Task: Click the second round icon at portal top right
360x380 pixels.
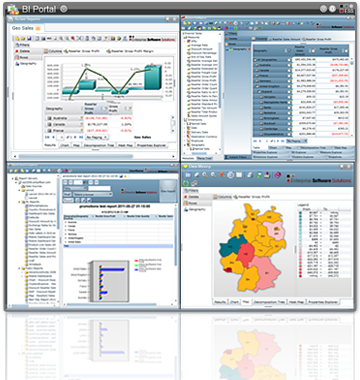Action: (333, 9)
